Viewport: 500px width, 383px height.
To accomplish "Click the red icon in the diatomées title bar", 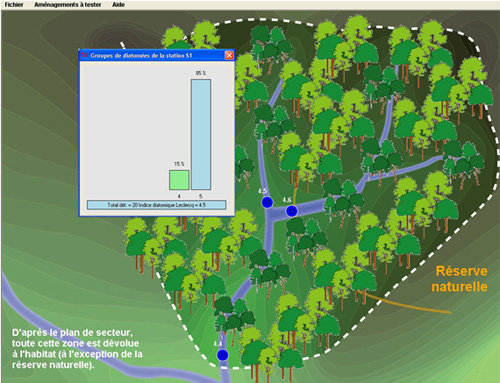I will [x=85, y=55].
